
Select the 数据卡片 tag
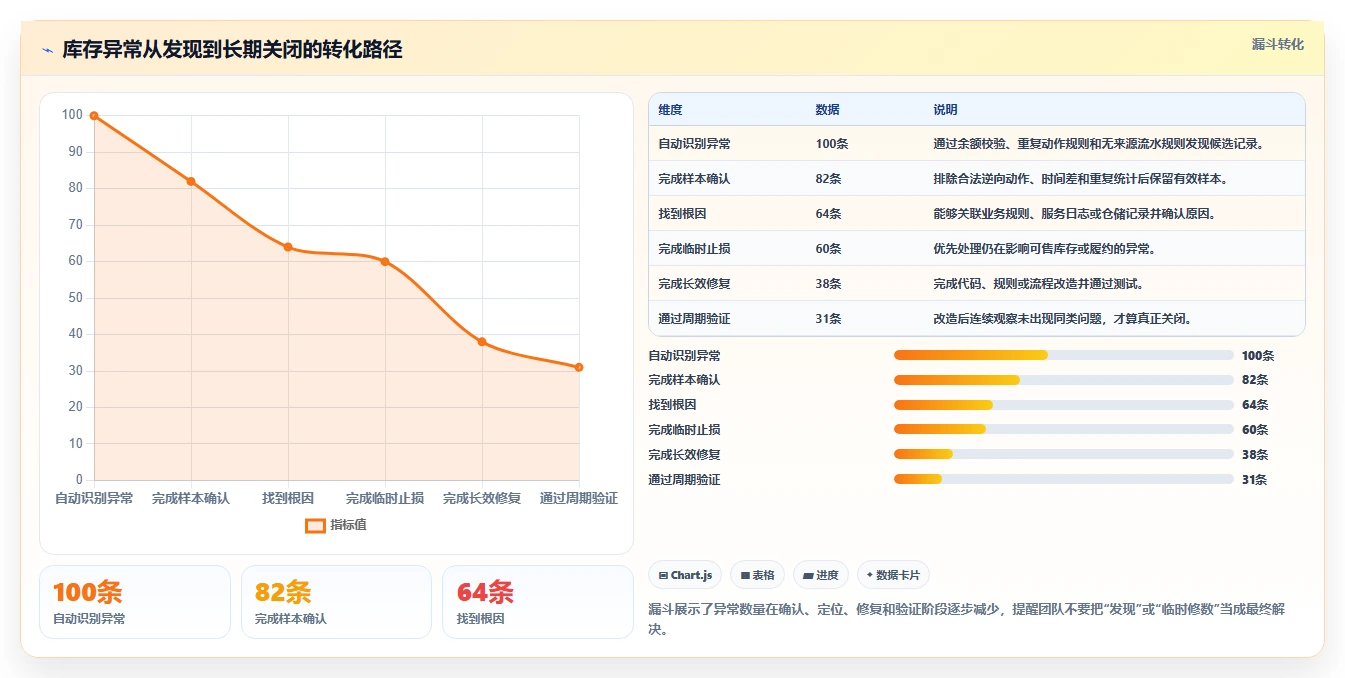tap(893, 575)
